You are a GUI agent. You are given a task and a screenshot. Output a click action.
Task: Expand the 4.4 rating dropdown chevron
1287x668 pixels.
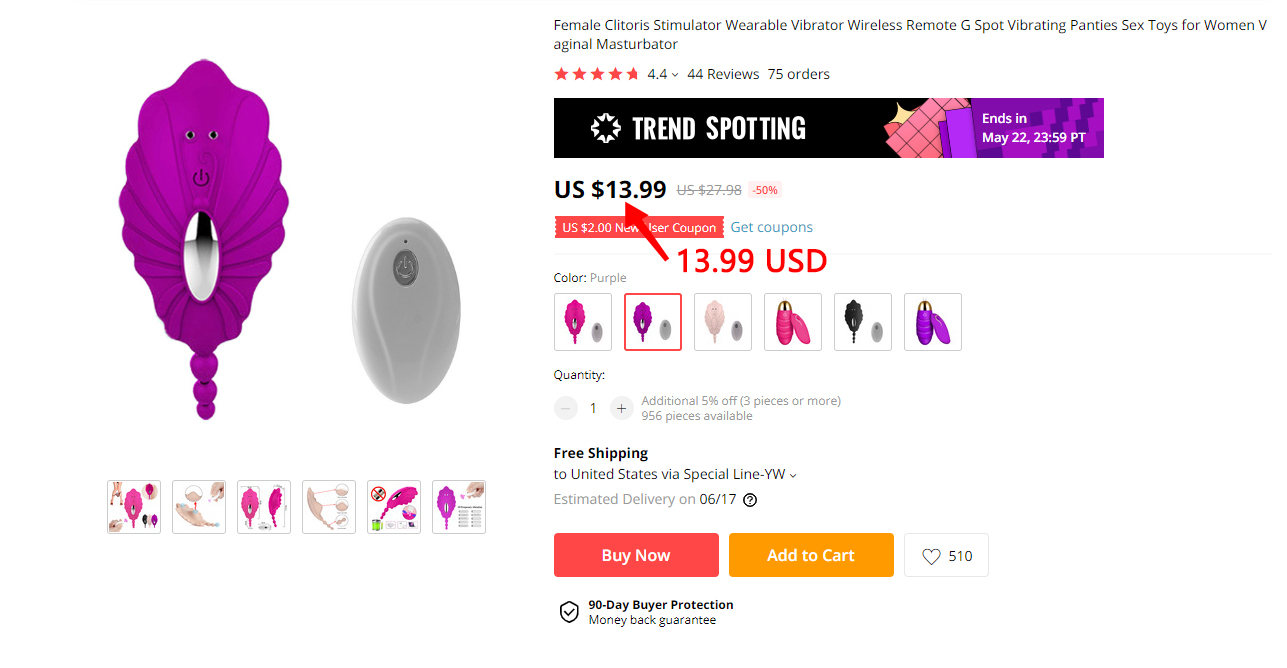(x=675, y=75)
